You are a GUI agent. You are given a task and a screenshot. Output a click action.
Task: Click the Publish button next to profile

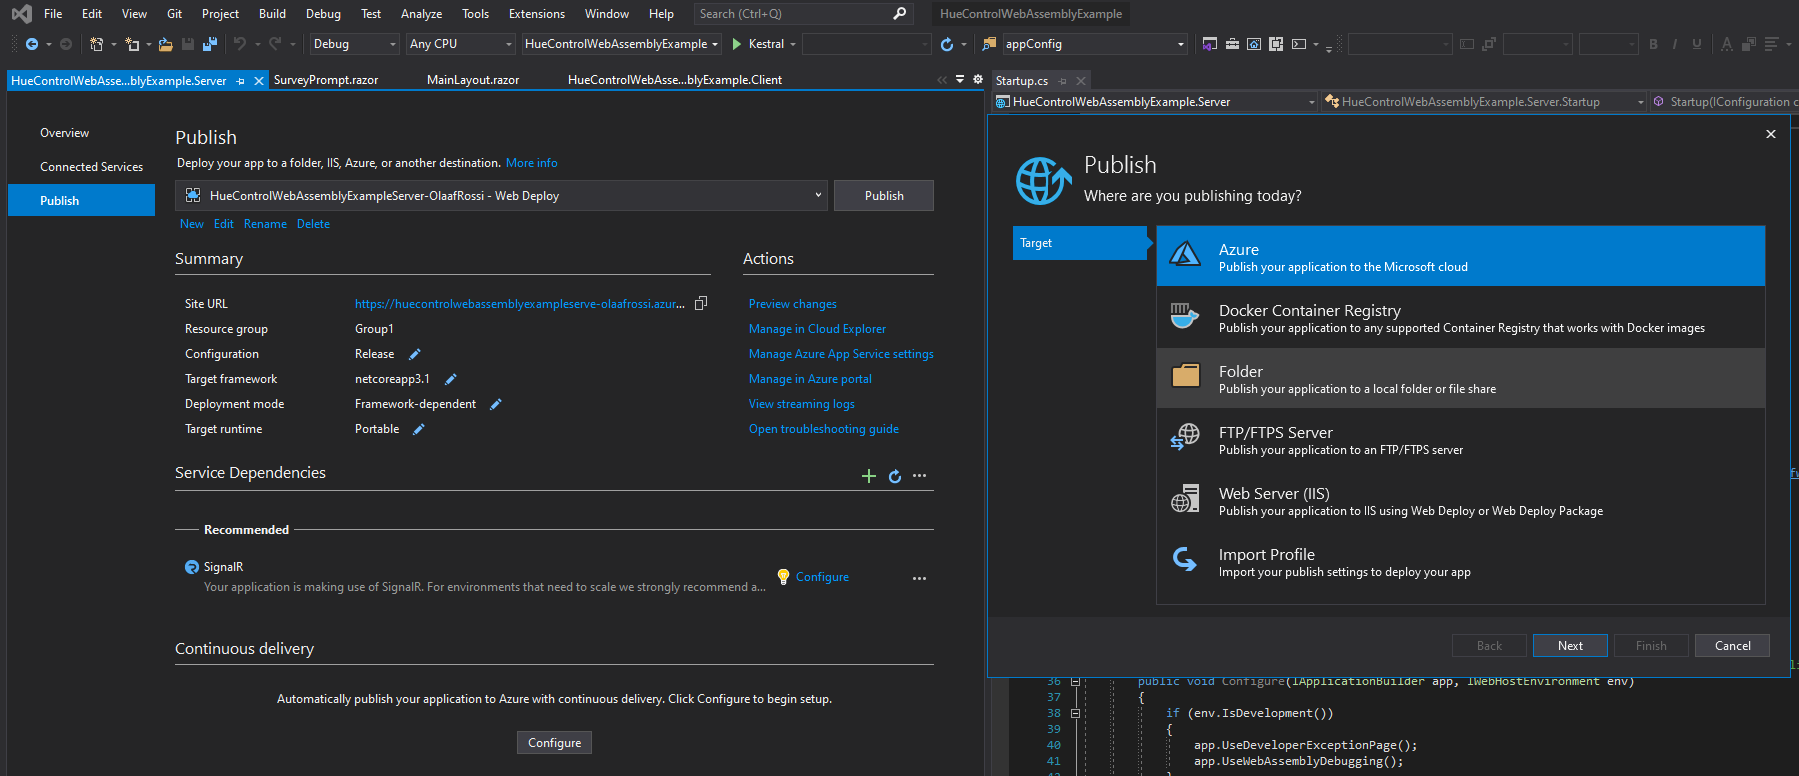pyautogui.click(x=884, y=196)
